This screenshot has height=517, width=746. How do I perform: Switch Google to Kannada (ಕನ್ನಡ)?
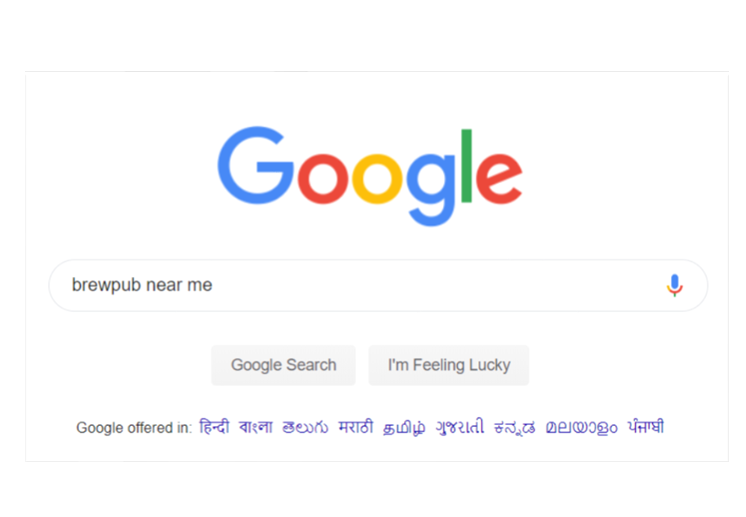pos(514,427)
